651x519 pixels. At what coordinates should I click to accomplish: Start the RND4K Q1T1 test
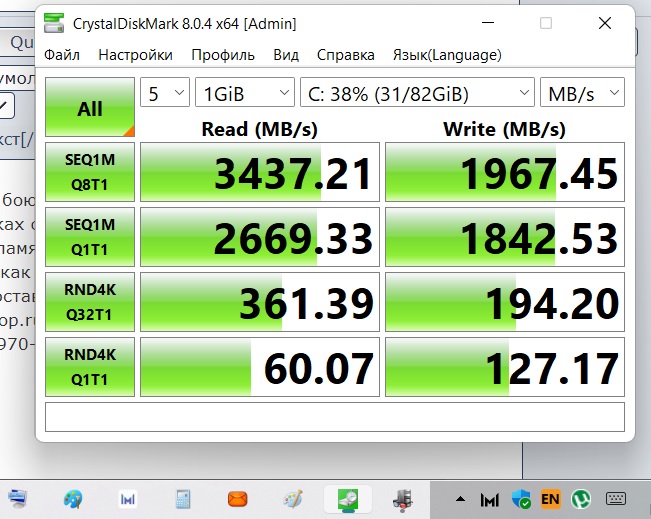[90, 367]
